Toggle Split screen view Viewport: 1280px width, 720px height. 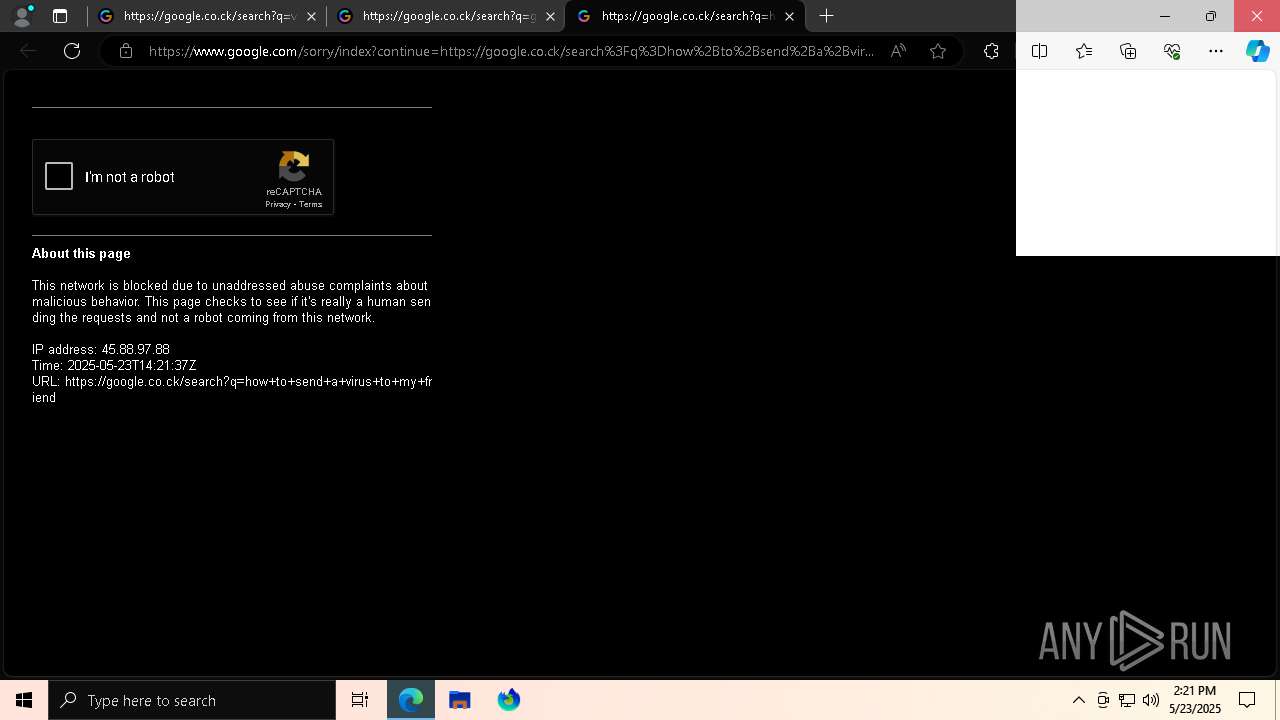pyautogui.click(x=1040, y=51)
